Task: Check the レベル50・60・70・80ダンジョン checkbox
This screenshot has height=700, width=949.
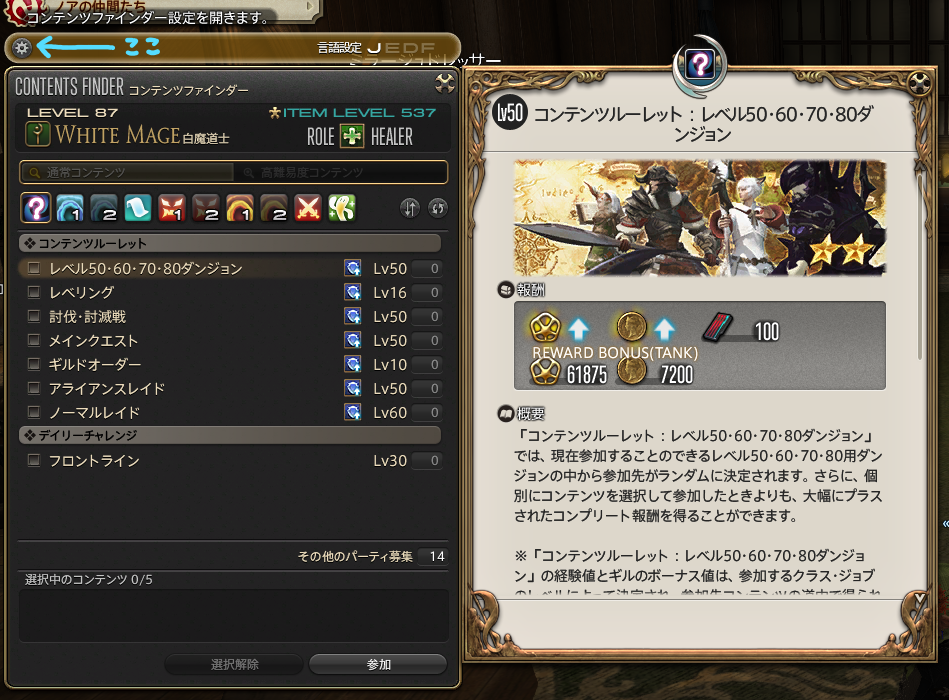Action: pos(34,268)
